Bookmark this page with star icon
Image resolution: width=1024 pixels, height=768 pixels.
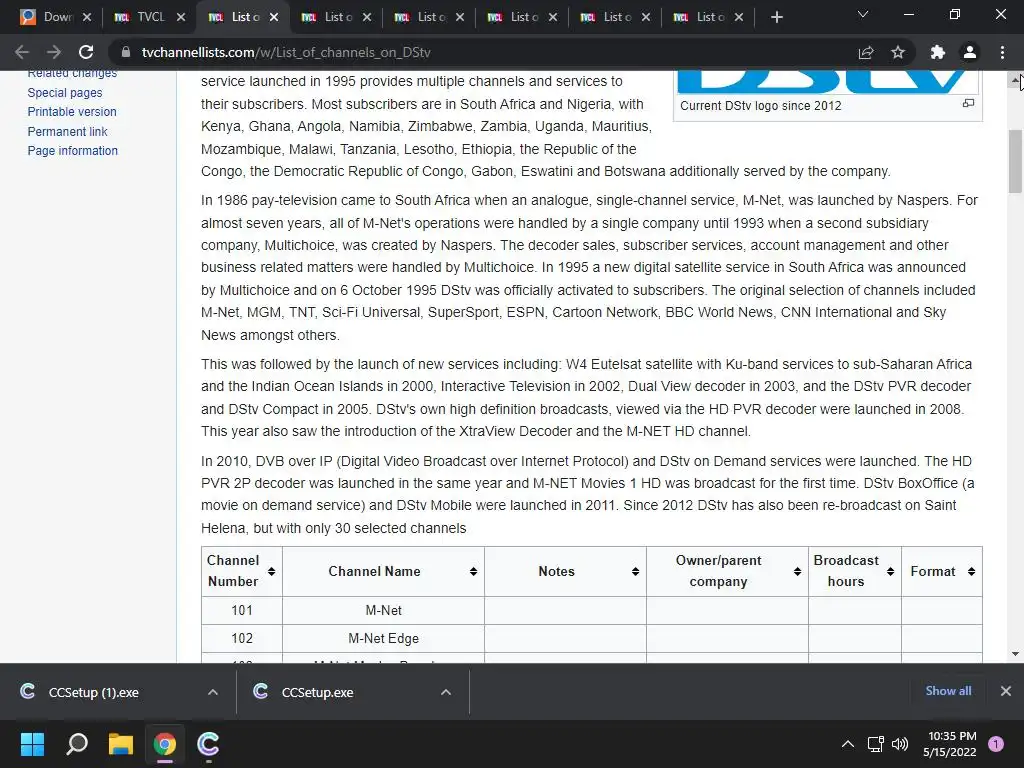[x=898, y=52]
